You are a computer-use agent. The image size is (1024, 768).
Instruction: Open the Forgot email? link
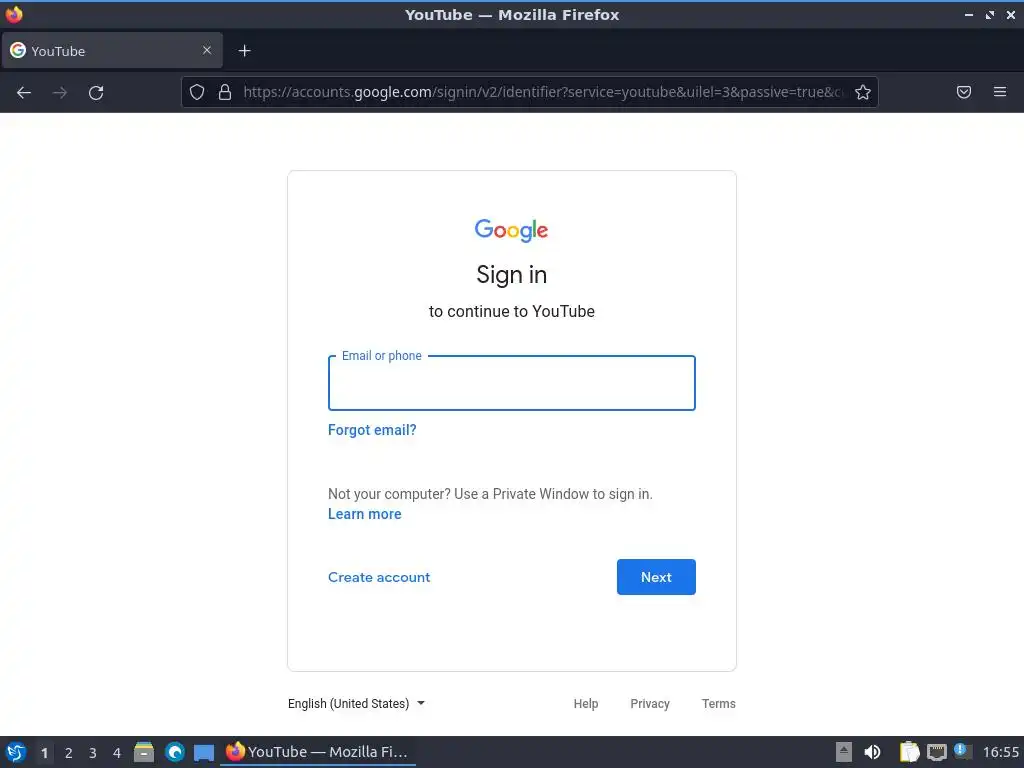[372, 430]
